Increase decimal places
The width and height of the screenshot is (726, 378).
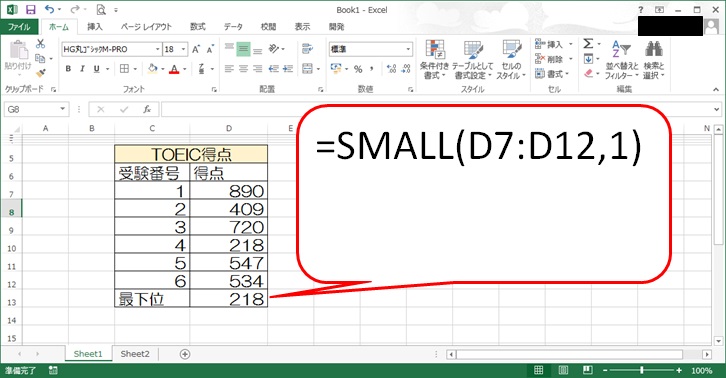pos(392,69)
